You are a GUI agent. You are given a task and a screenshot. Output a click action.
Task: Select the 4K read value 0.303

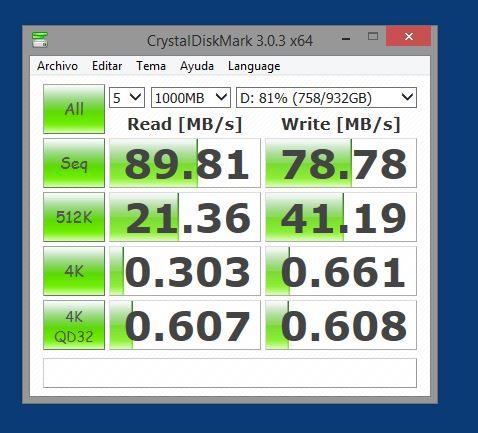185,271
